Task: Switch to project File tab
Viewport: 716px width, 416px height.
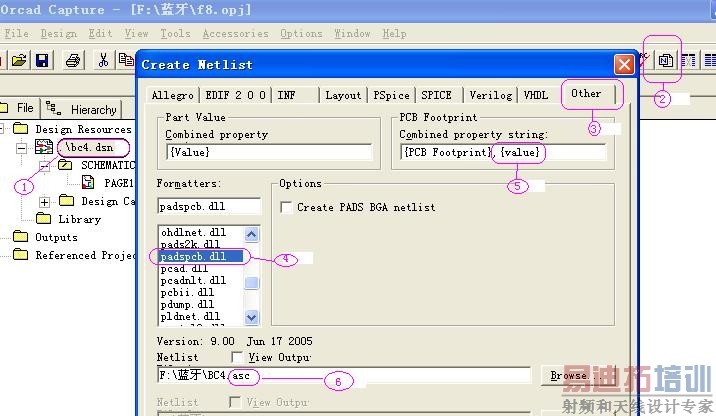Action: 19,108
